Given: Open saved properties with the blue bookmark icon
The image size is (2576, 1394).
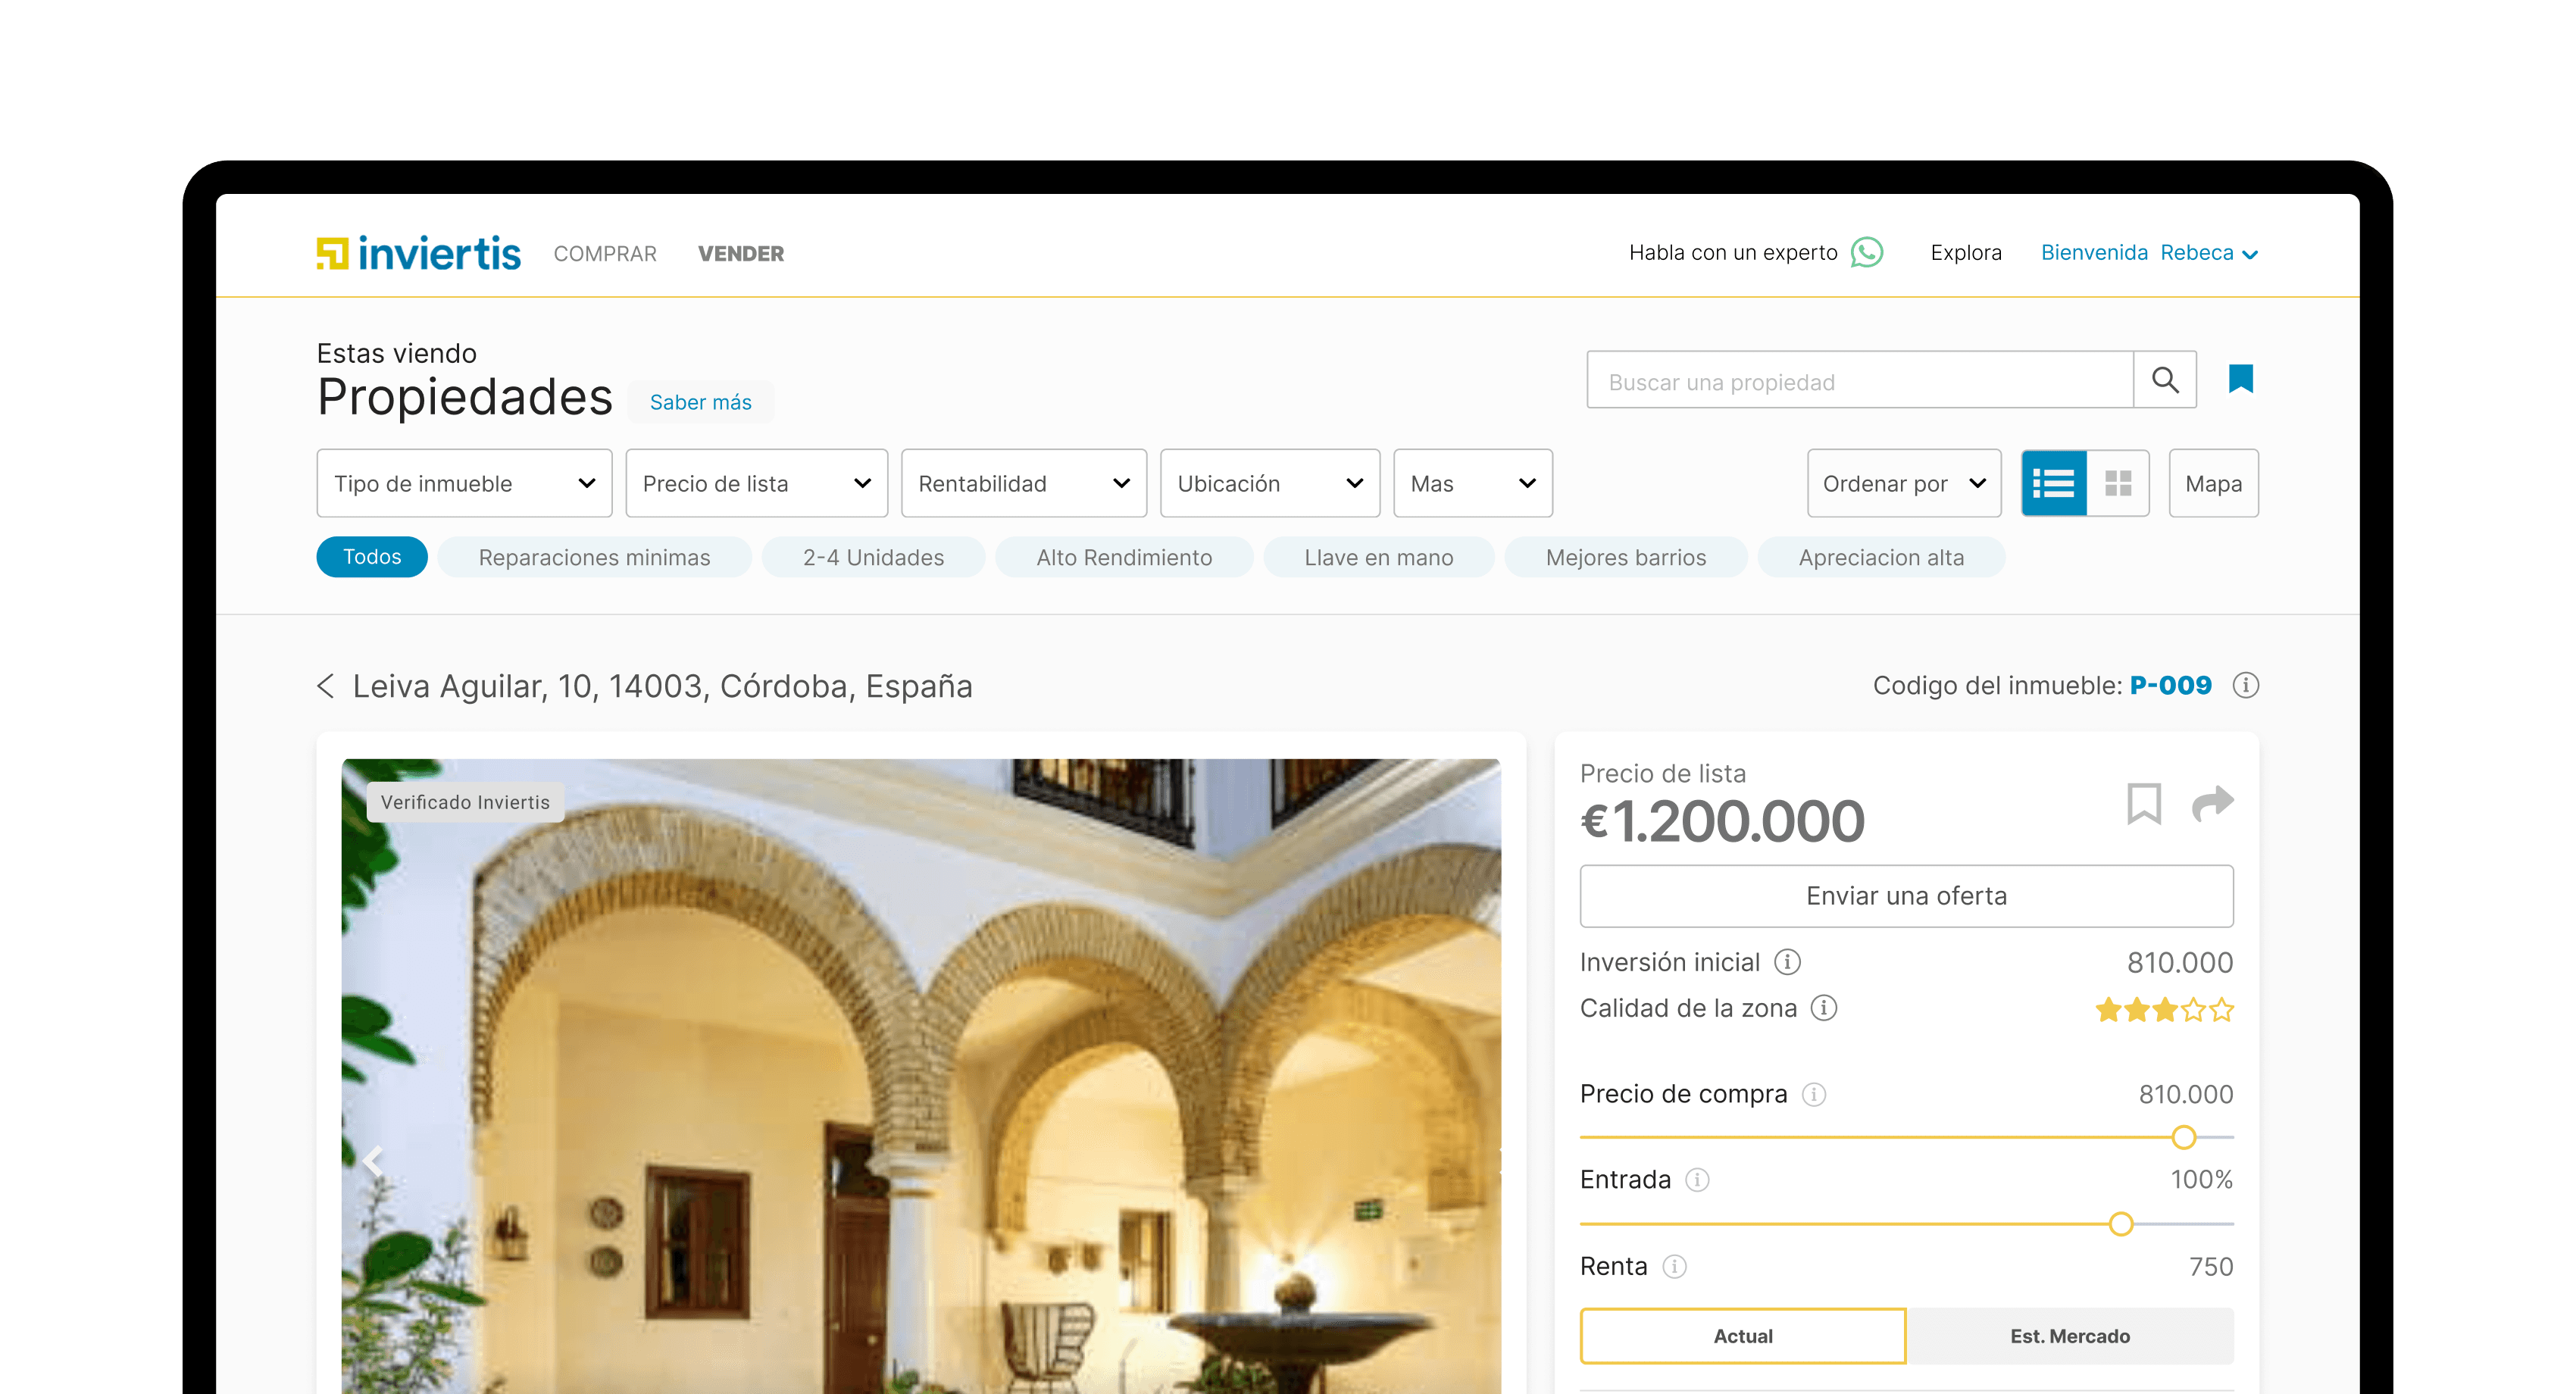Looking at the screenshot, I should click(x=2240, y=379).
